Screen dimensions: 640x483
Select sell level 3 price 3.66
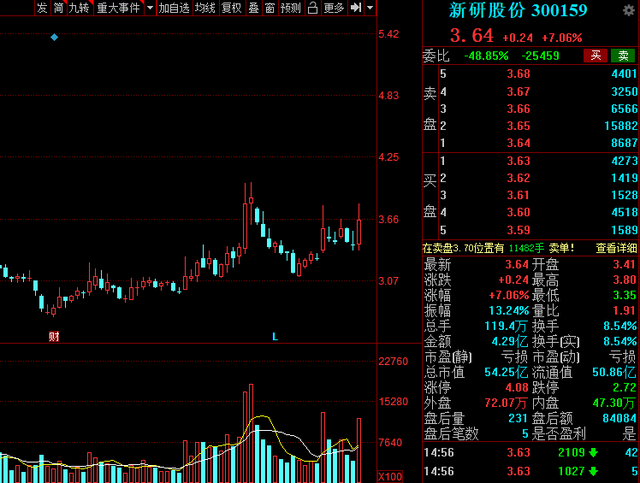pyautogui.click(x=518, y=109)
